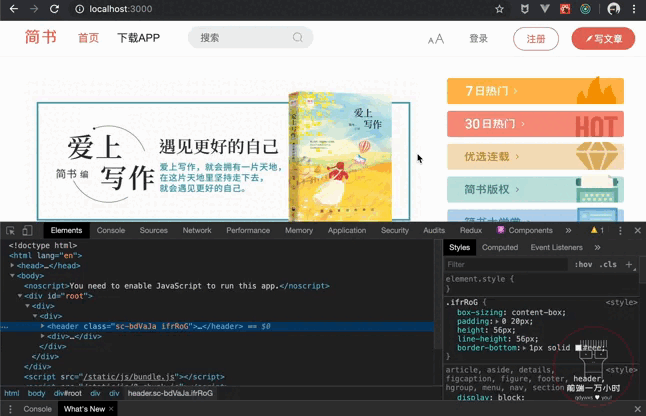This screenshot has height=416, width=646.
Task: Bookmark this page with the star icon
Action: click(x=499, y=9)
